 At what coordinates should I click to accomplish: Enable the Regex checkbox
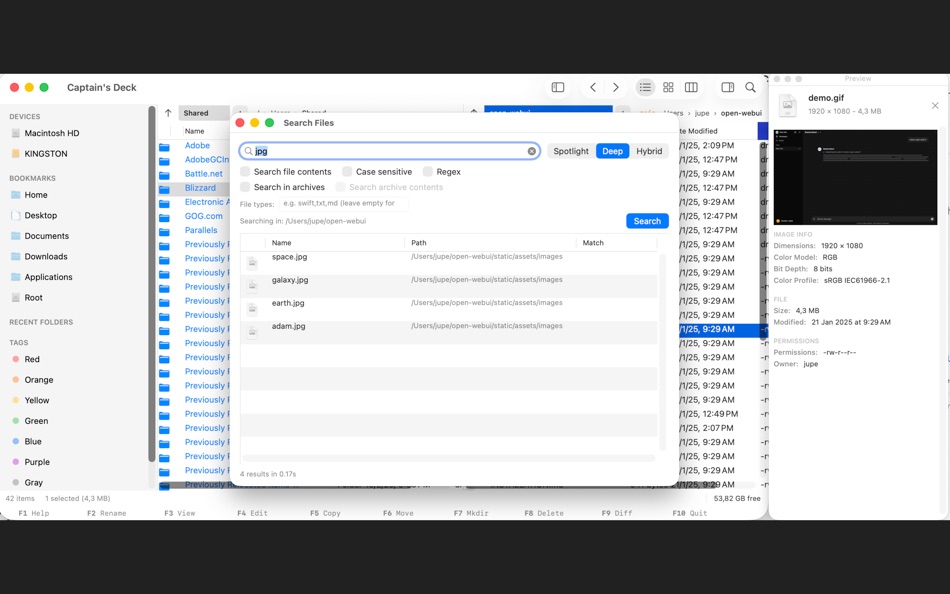tap(428, 172)
